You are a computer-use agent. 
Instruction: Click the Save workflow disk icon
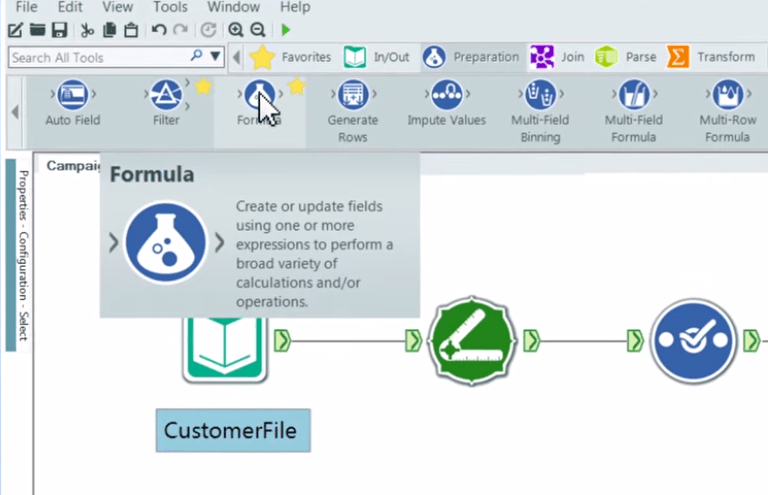click(59, 30)
